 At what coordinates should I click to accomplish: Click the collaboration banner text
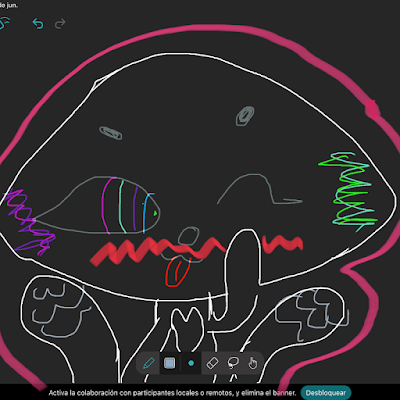click(172, 393)
